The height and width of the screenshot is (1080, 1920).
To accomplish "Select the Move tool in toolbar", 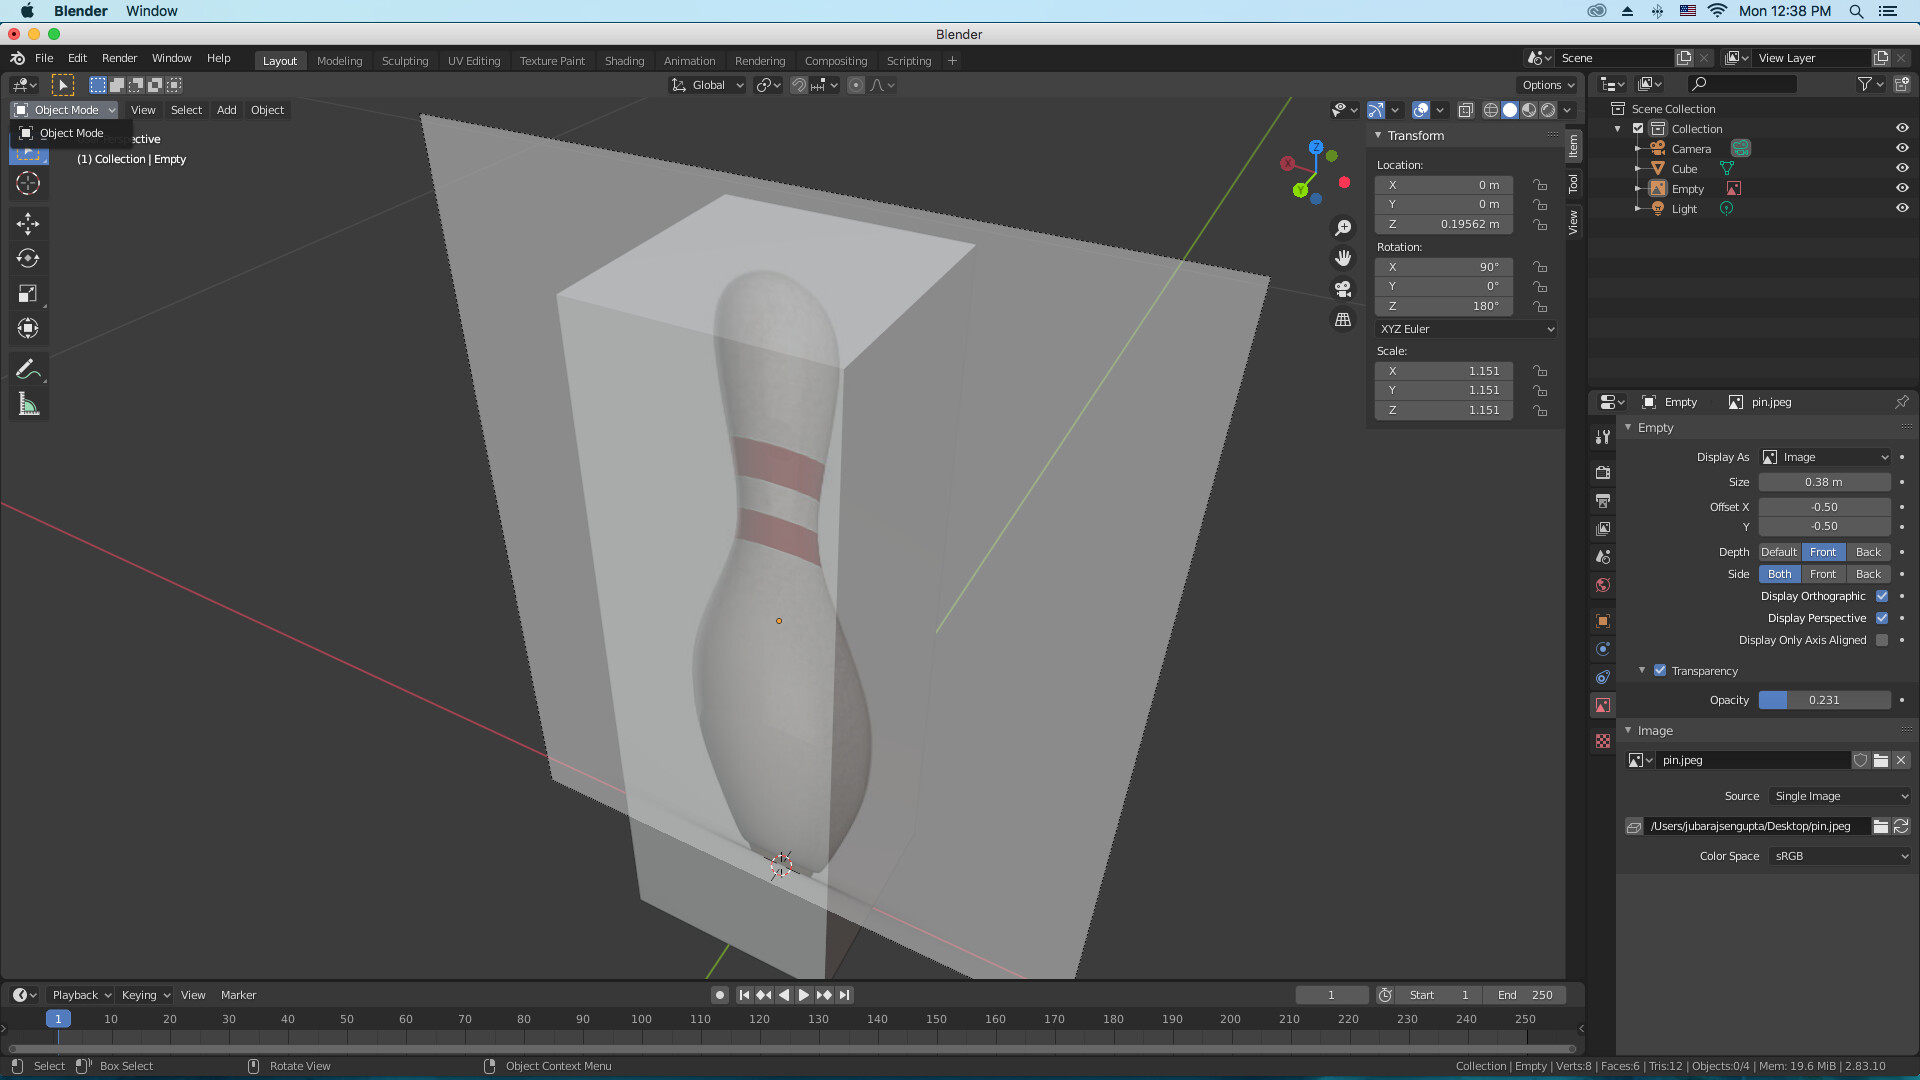I will pyautogui.click(x=28, y=223).
